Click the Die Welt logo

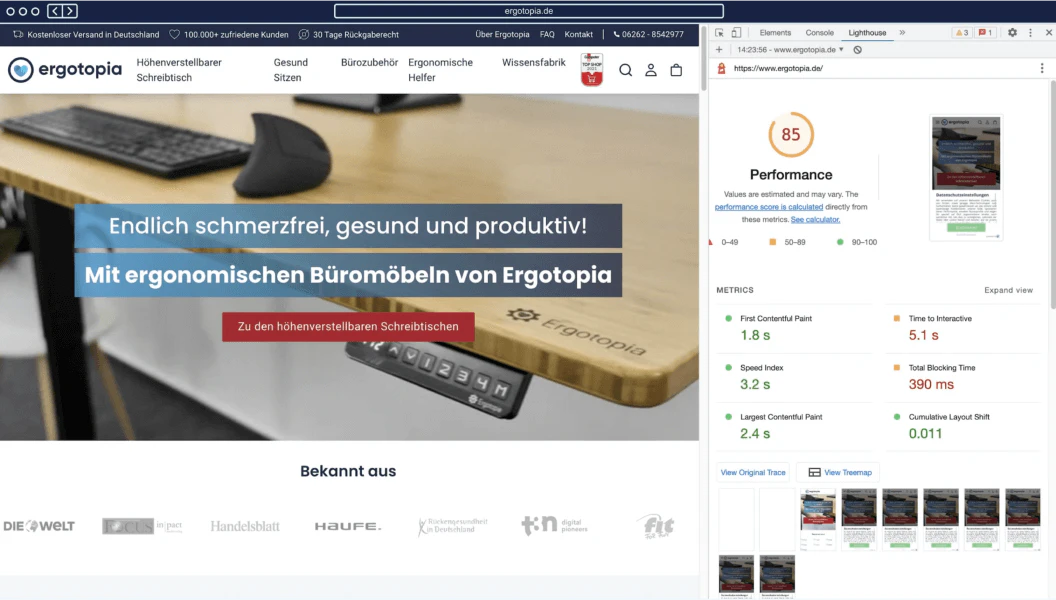point(39,526)
